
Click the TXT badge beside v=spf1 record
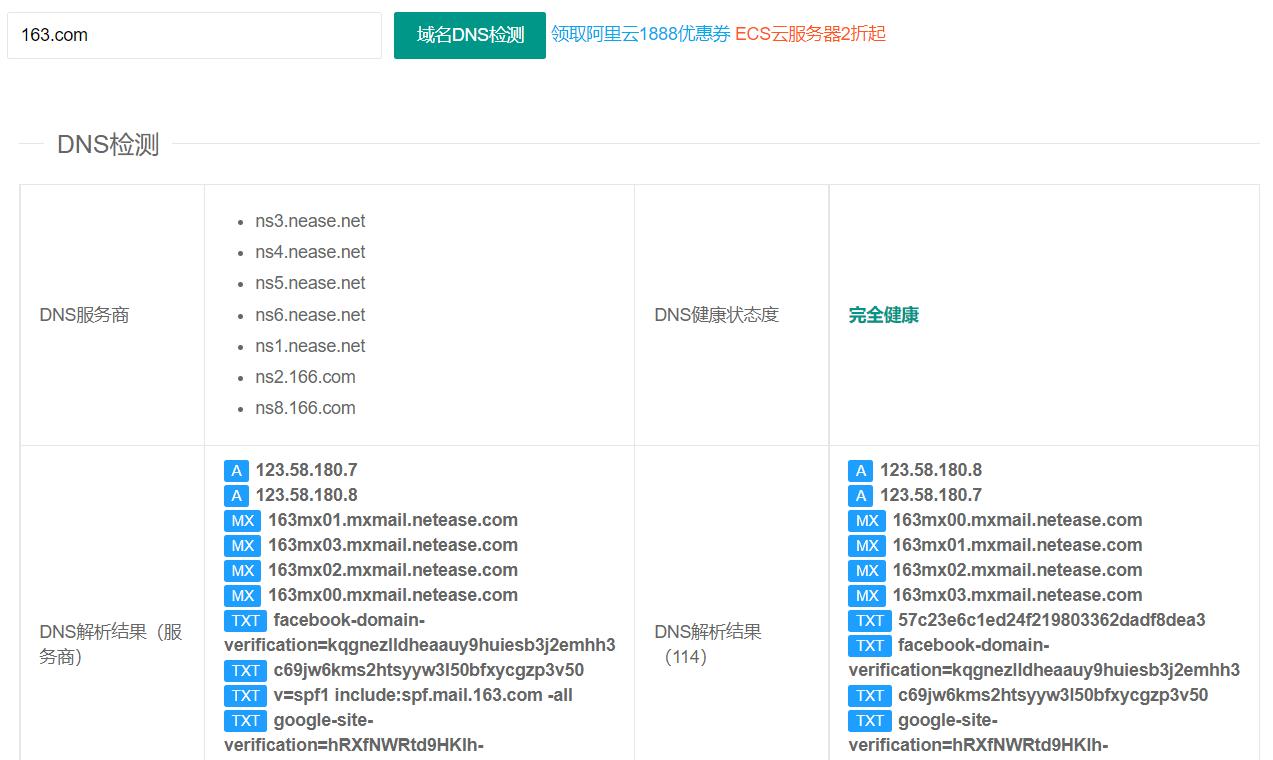245,695
